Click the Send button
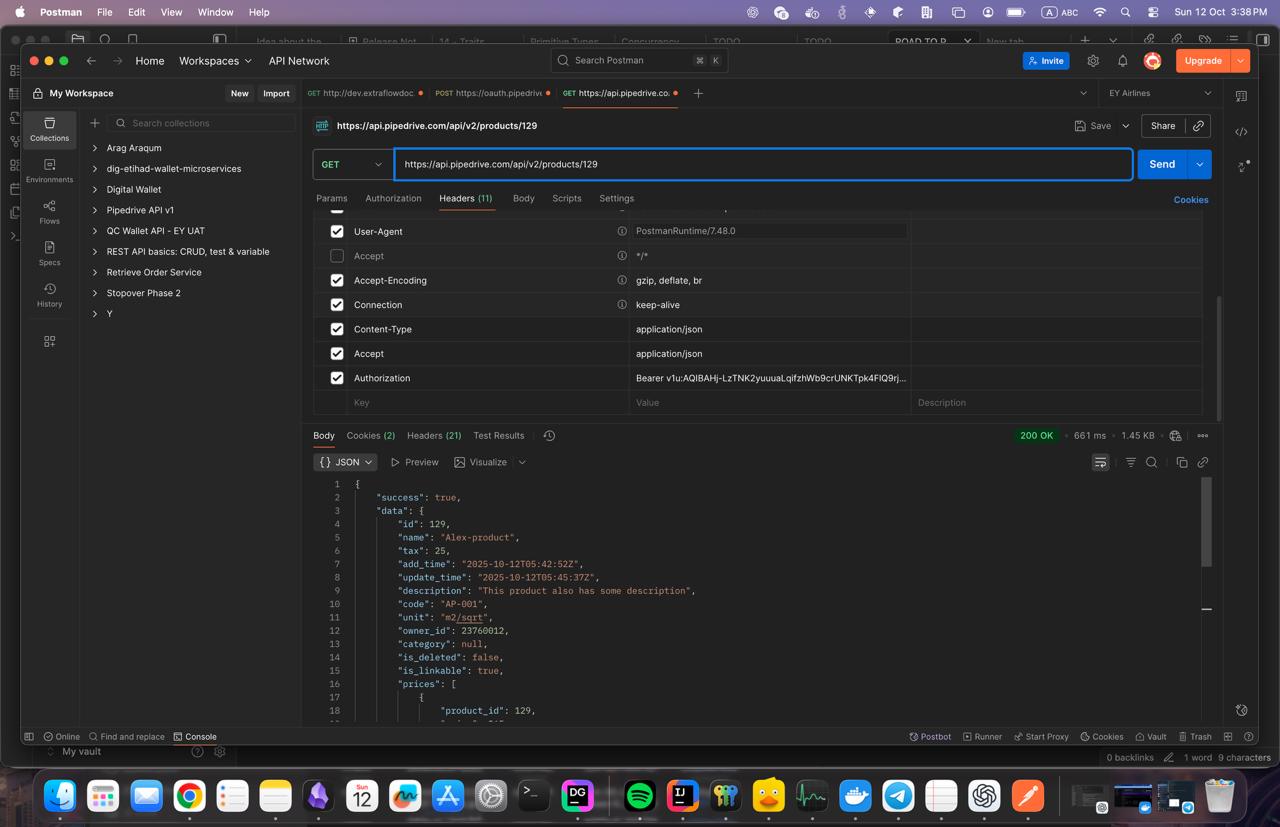The image size is (1280, 827). pos(1161,164)
